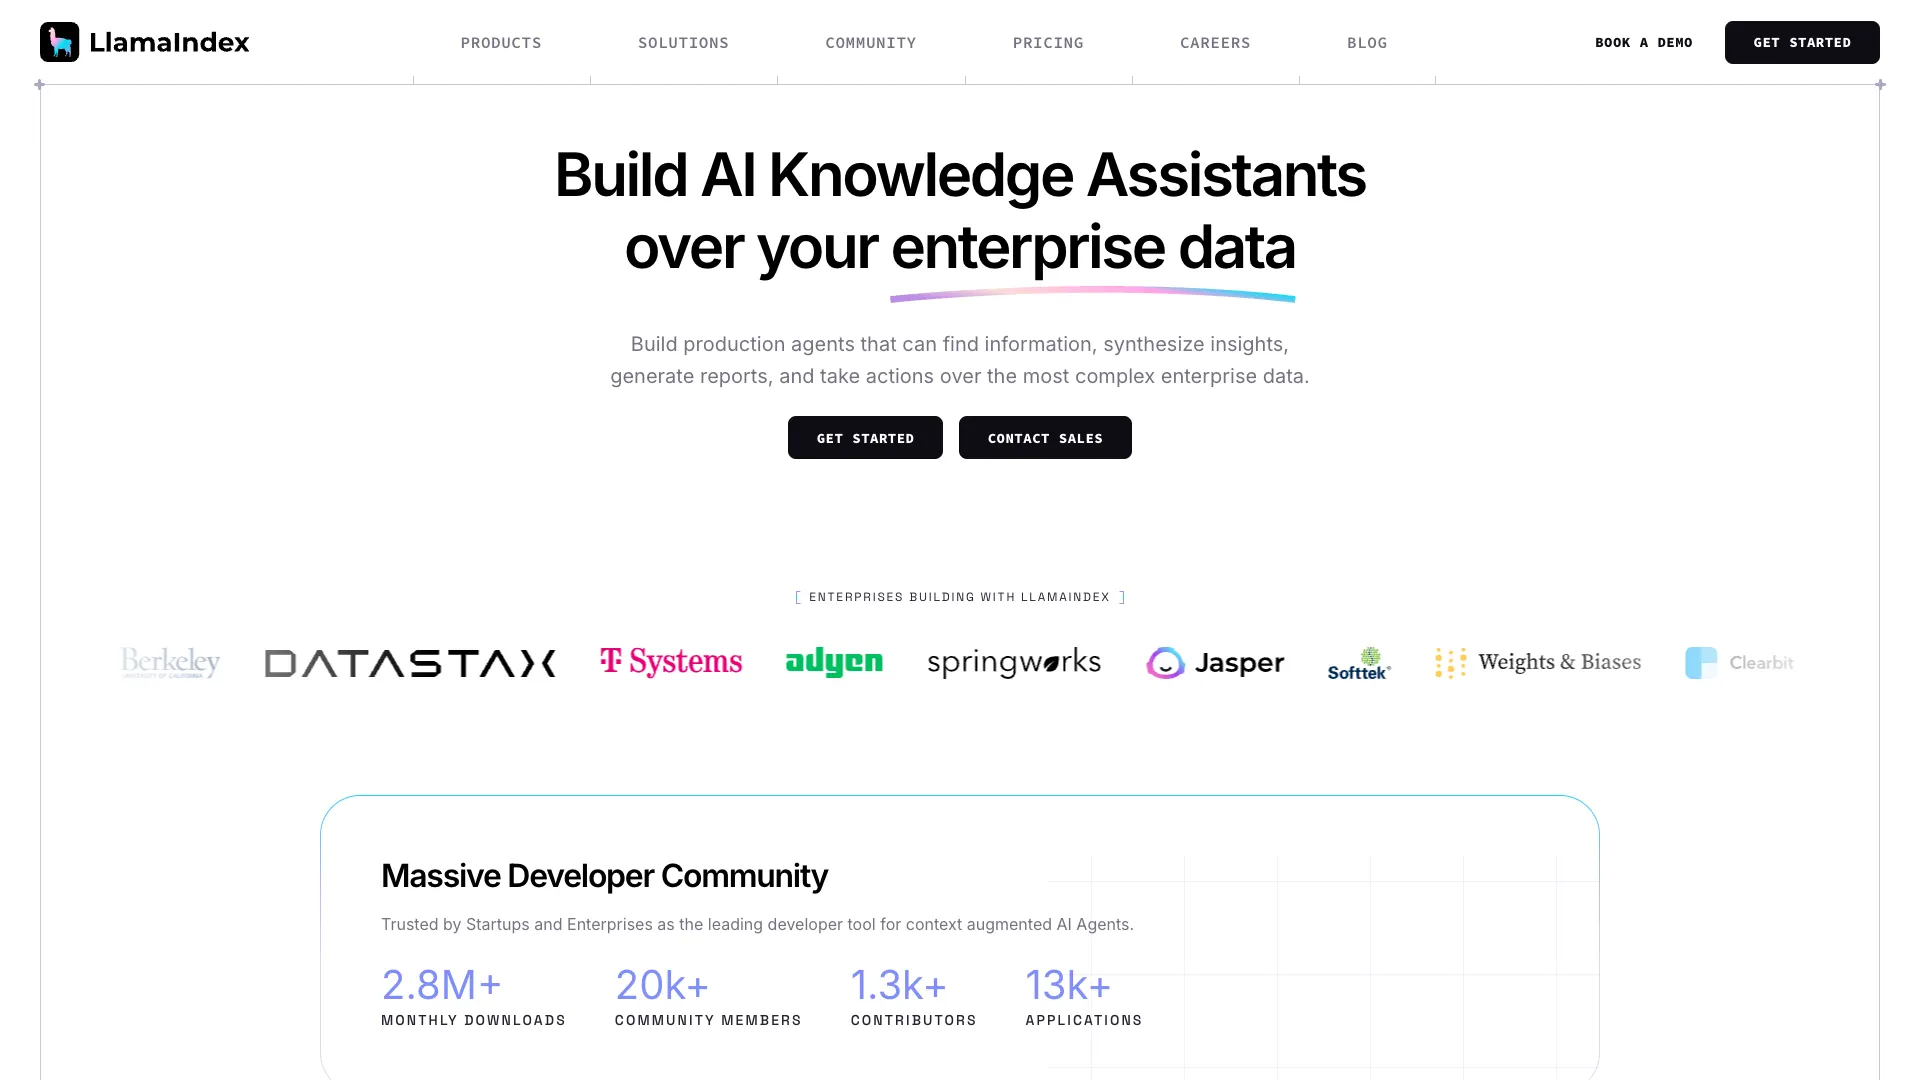Click the 'Build AI Knowledge Assistants' headline
The height and width of the screenshot is (1080, 1920).
click(x=960, y=175)
